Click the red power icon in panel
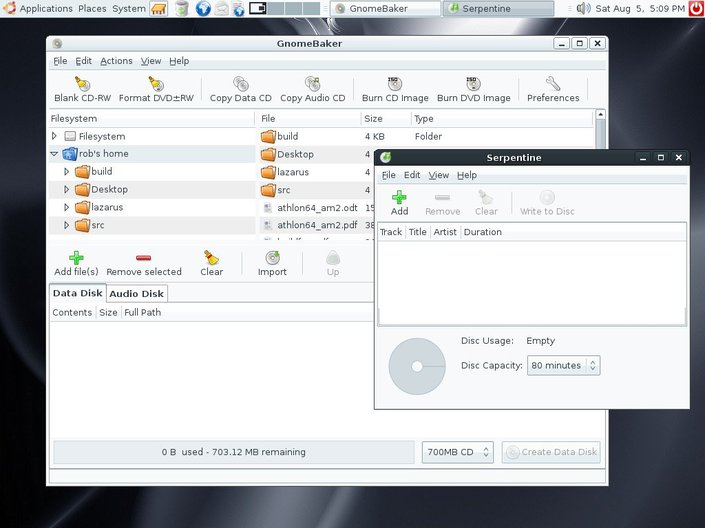Viewport: 705px width, 528px height. point(696,8)
